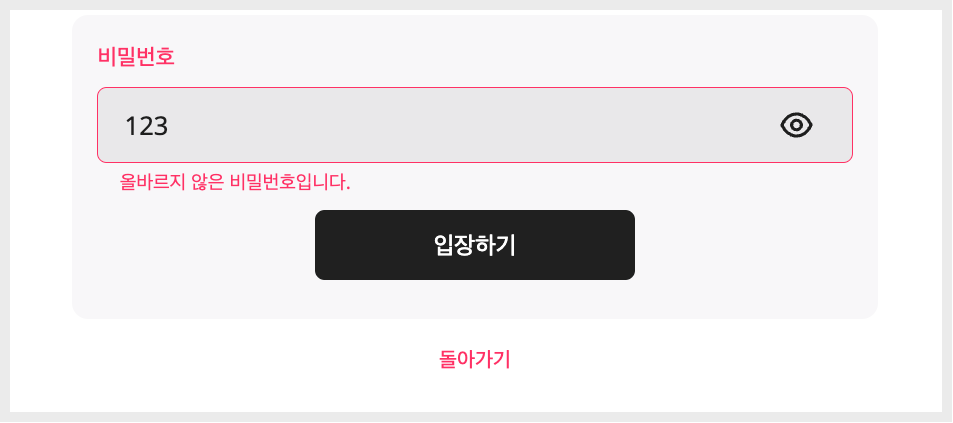
Task: Select the error message 올바르지 않은 비밀번호입니다.
Action: click(x=235, y=181)
